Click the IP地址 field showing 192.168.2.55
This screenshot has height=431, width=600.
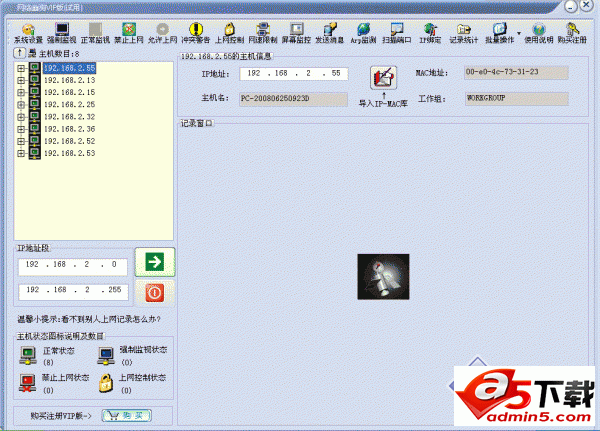294,73
